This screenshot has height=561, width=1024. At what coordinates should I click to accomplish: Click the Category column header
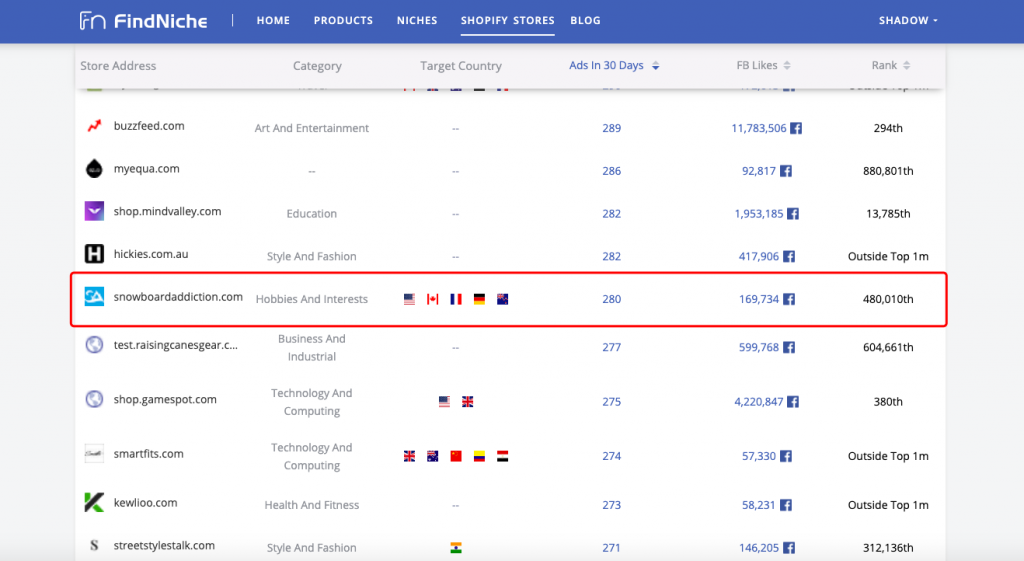click(317, 65)
